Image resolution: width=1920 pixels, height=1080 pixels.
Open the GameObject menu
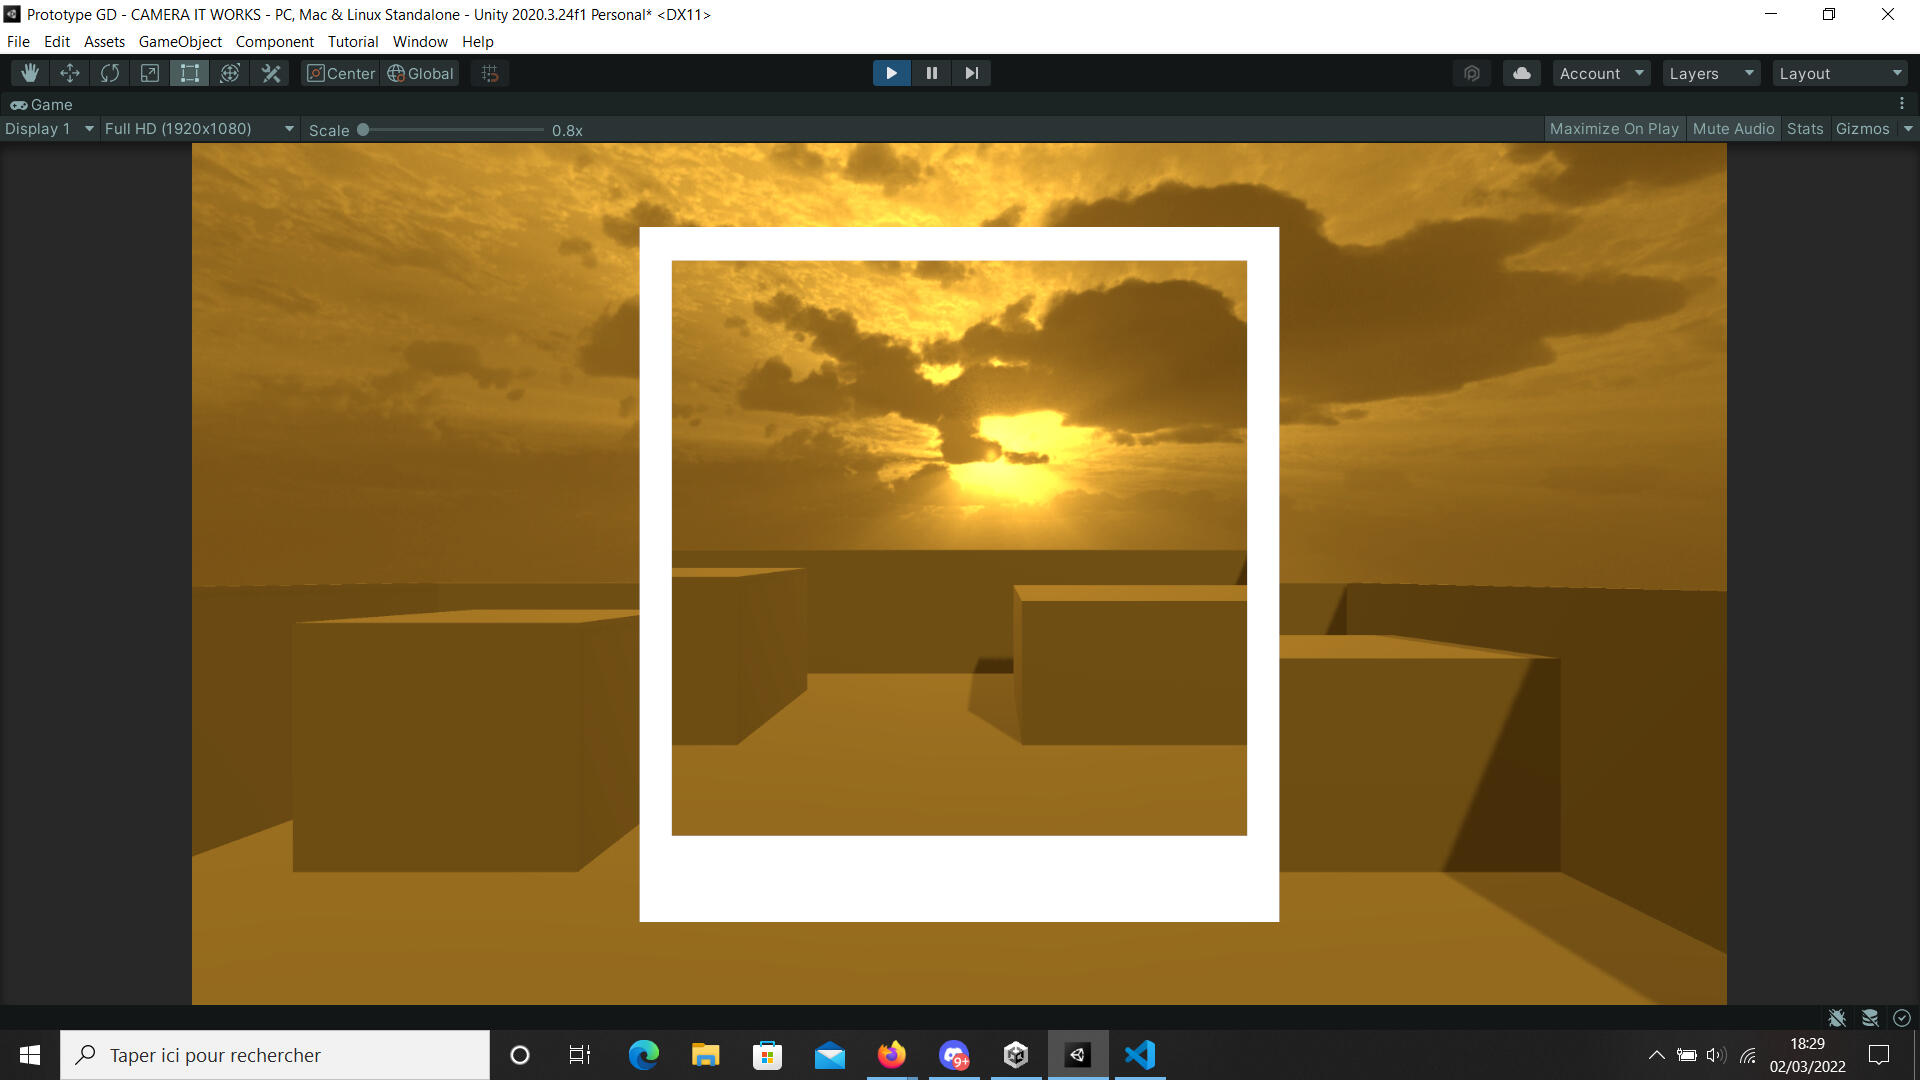(x=180, y=42)
